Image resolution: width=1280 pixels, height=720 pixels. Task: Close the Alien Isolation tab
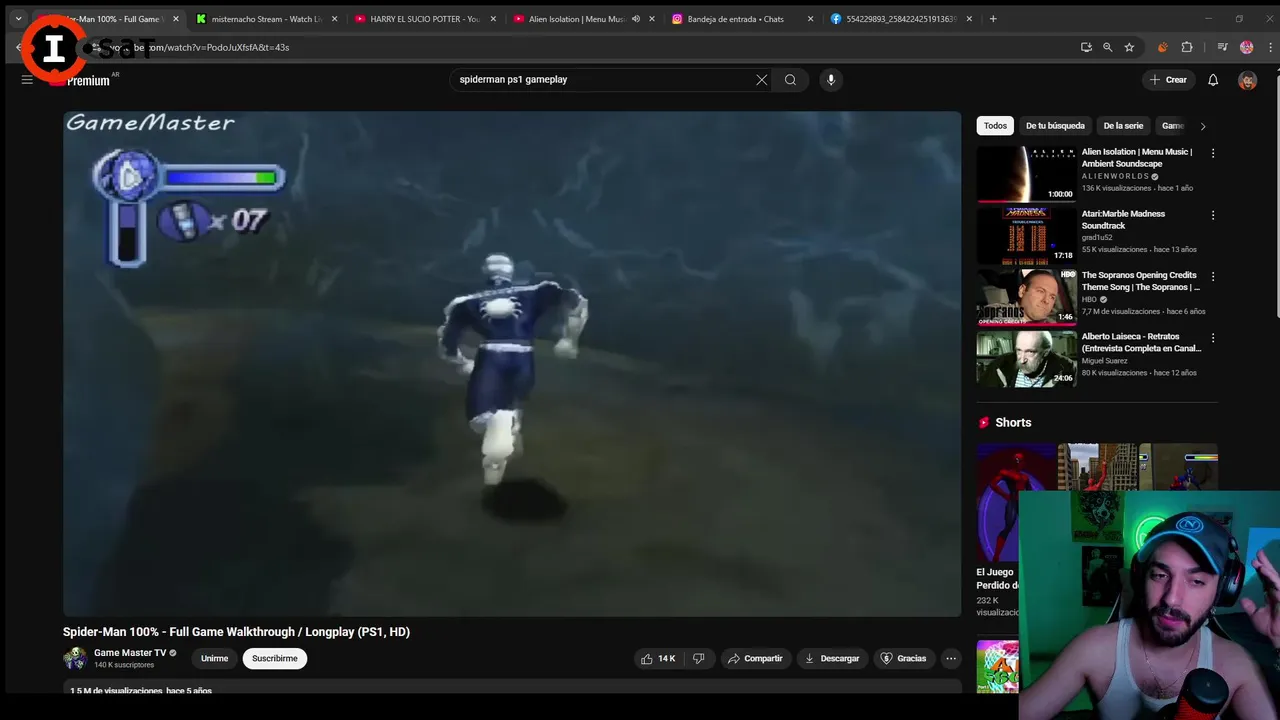pos(652,19)
